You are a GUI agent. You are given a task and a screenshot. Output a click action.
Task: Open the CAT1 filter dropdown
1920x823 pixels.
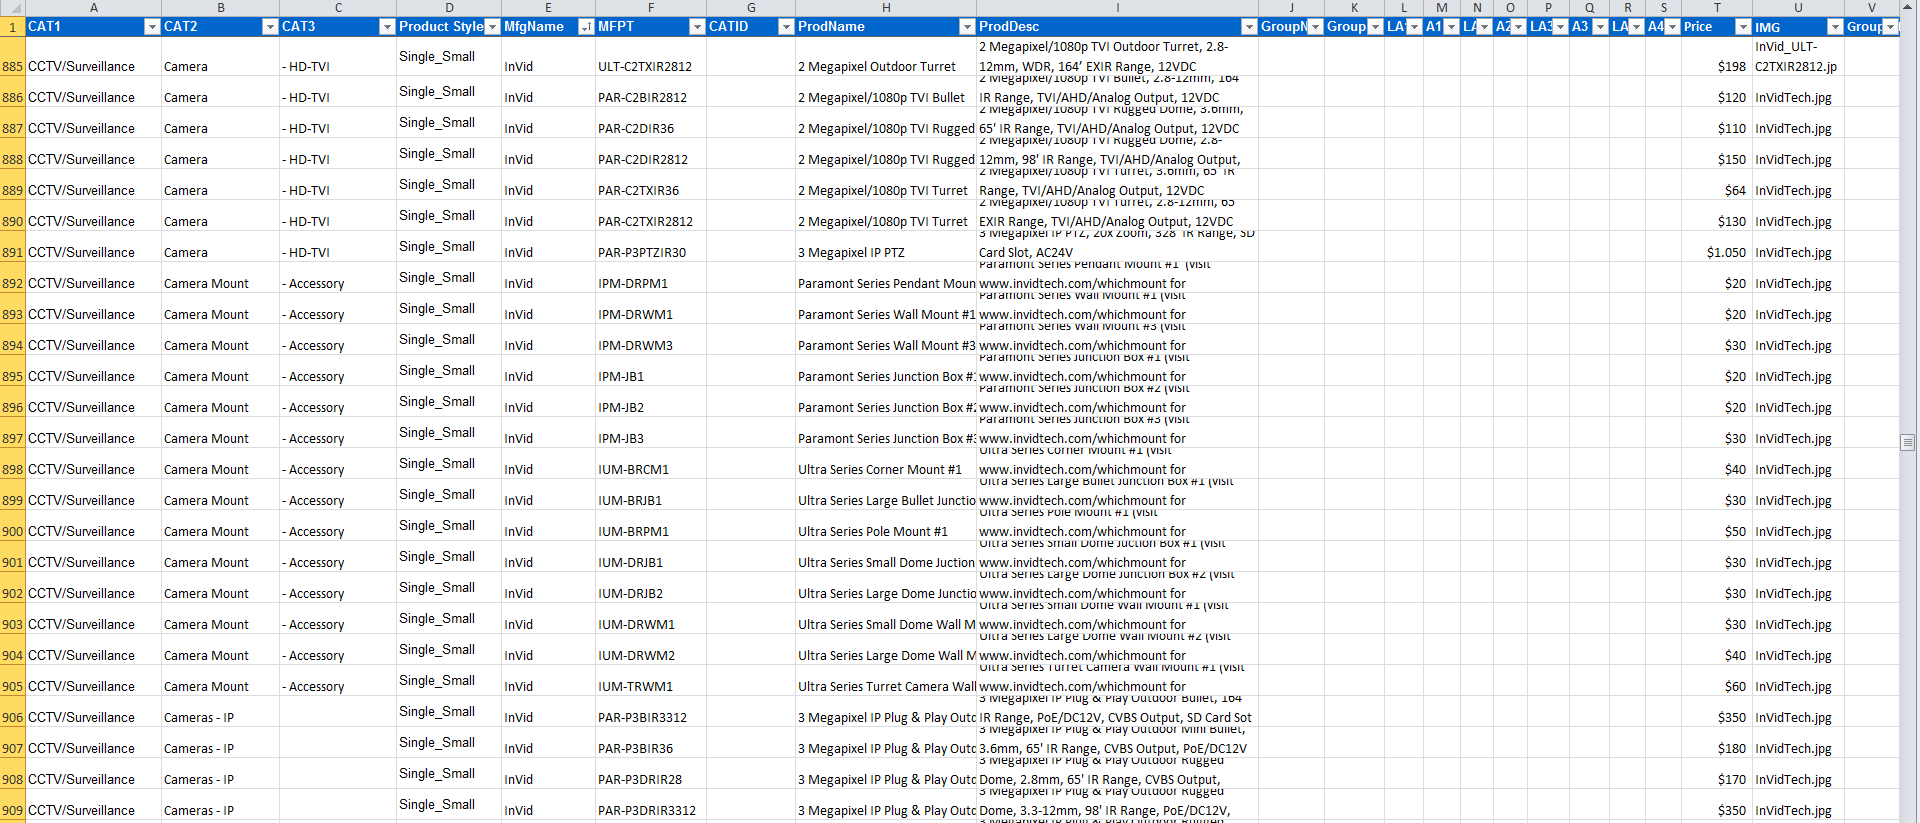(152, 27)
